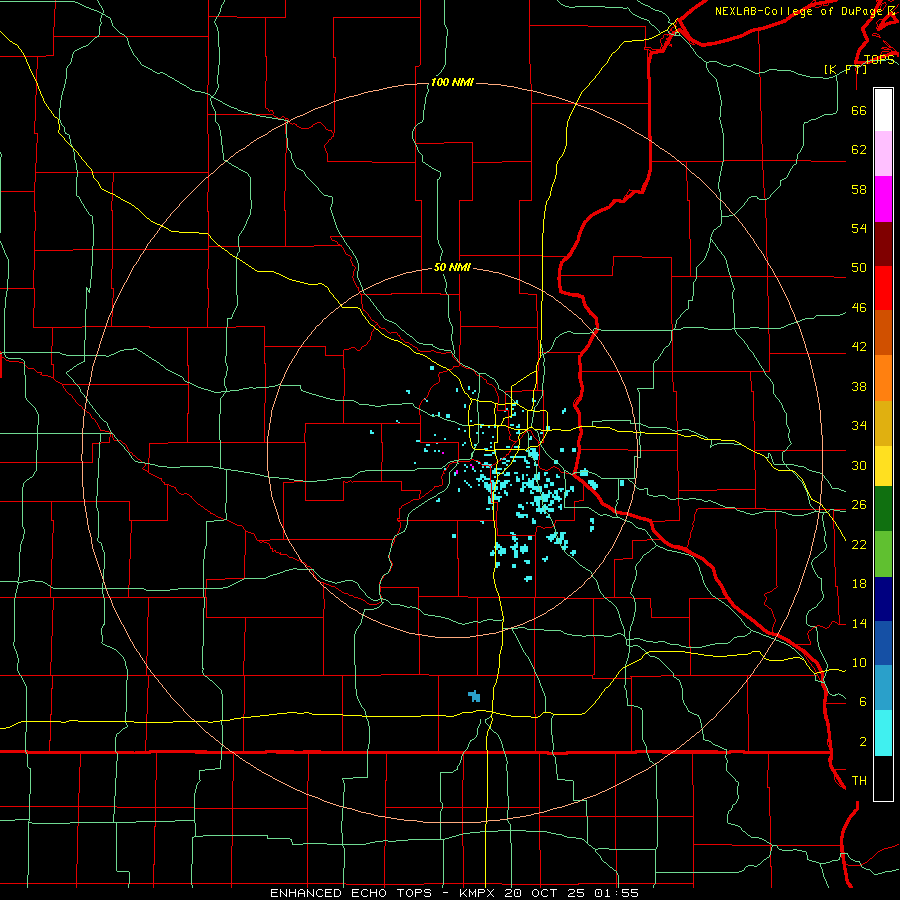Click the legend value 46
This screenshot has width=900, height=900.
click(859, 308)
